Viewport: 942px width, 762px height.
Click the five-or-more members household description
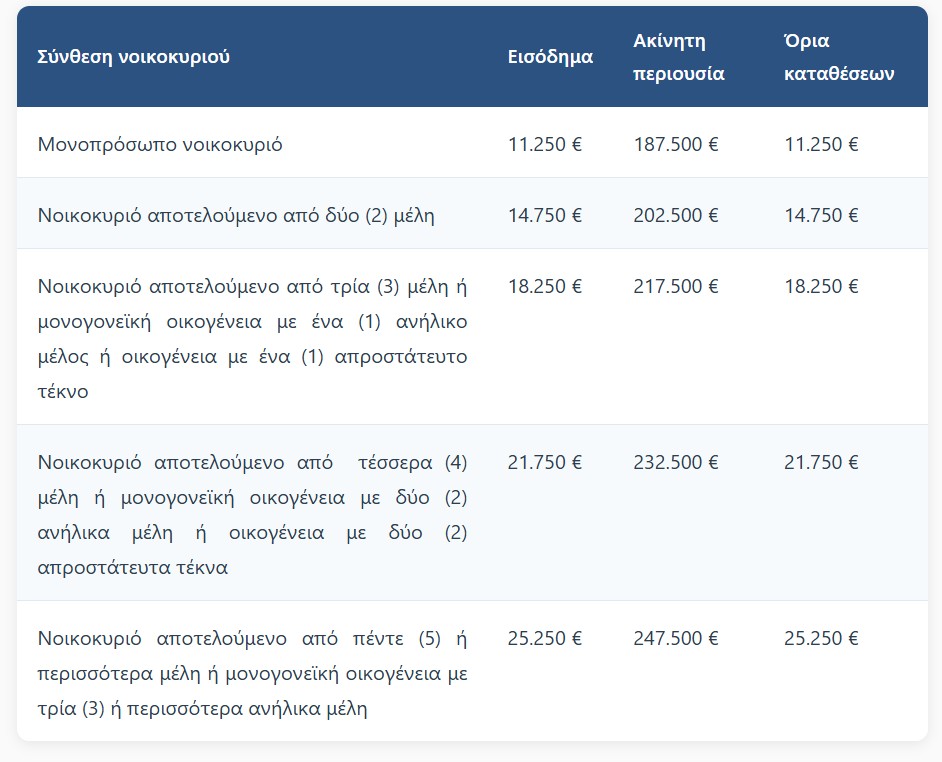coord(252,673)
